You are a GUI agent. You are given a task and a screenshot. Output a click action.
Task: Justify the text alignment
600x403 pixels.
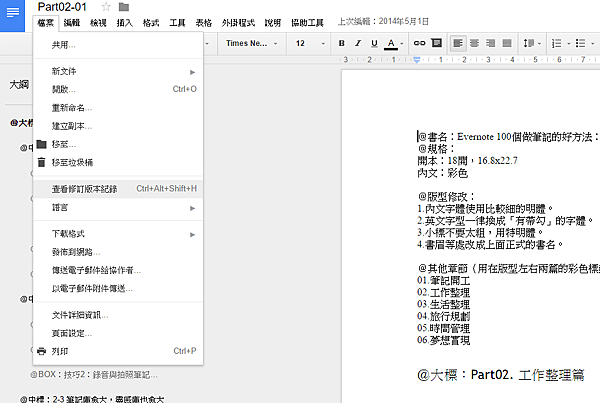pos(507,43)
